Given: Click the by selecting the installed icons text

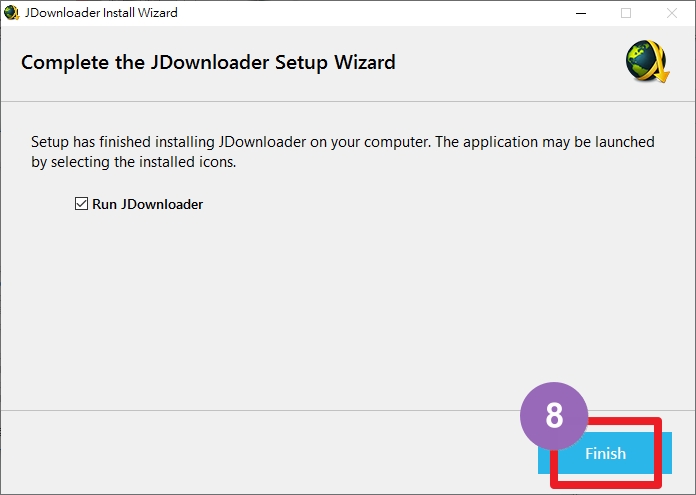Looking at the screenshot, I should click(134, 162).
